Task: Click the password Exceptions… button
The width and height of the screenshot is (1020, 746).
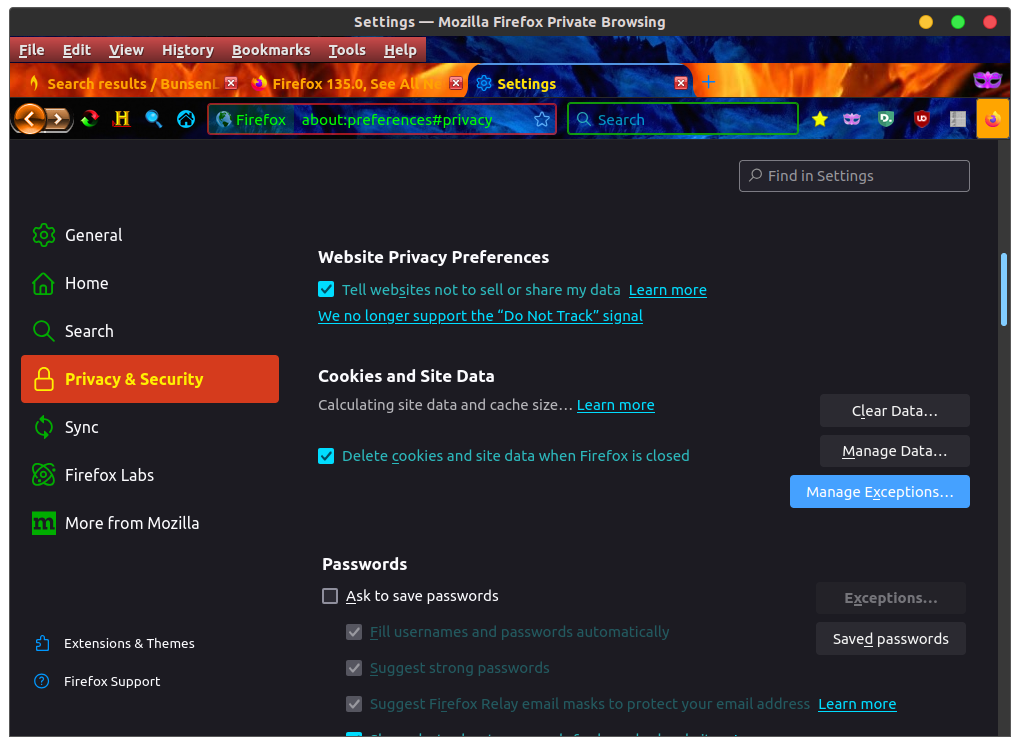Action: coord(891,598)
